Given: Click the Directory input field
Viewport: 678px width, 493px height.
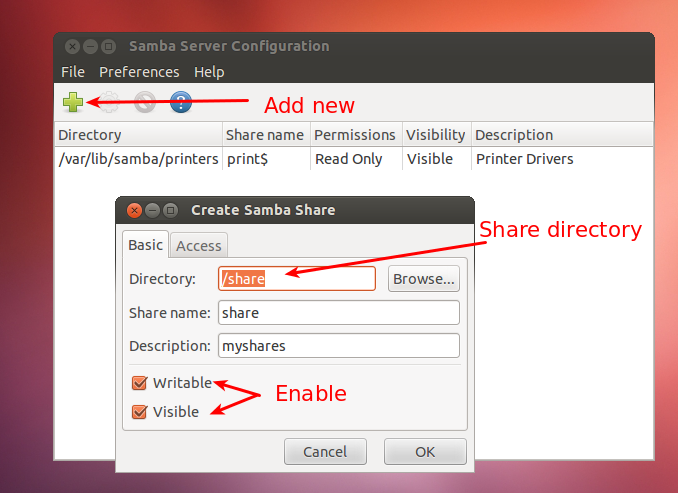Looking at the screenshot, I should click(x=297, y=279).
